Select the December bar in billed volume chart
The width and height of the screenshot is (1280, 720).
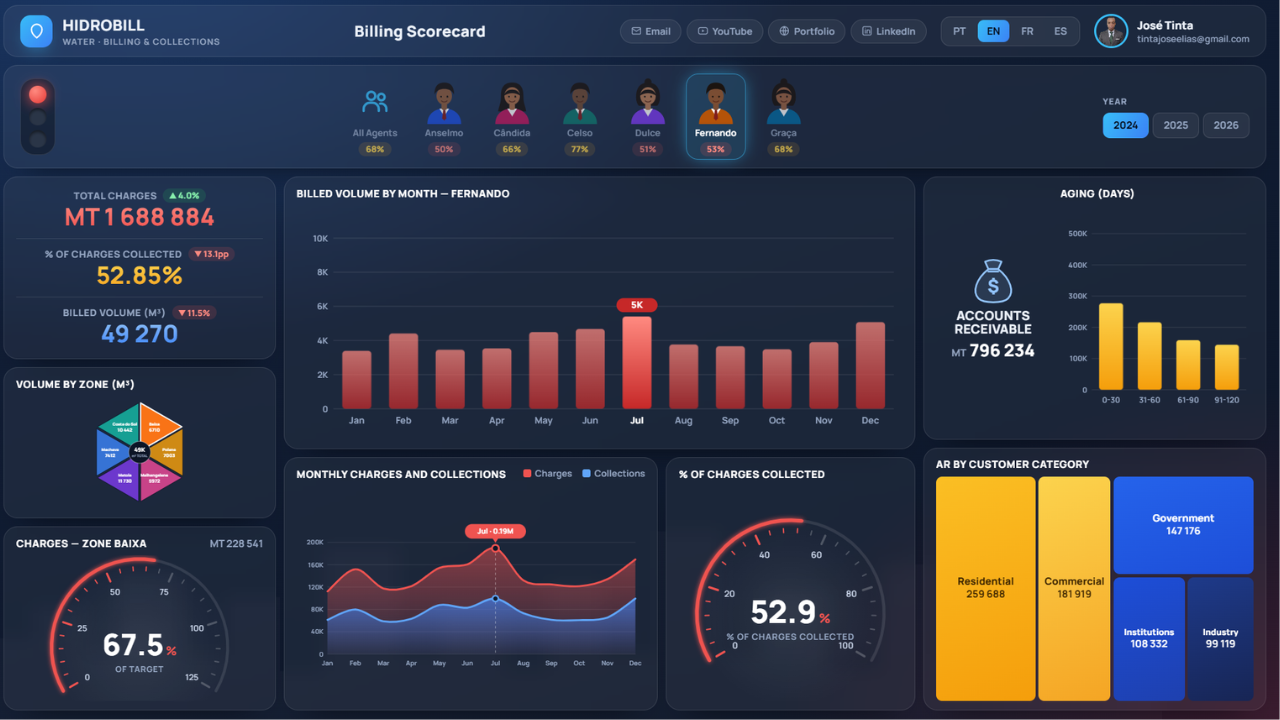[x=870, y=365]
